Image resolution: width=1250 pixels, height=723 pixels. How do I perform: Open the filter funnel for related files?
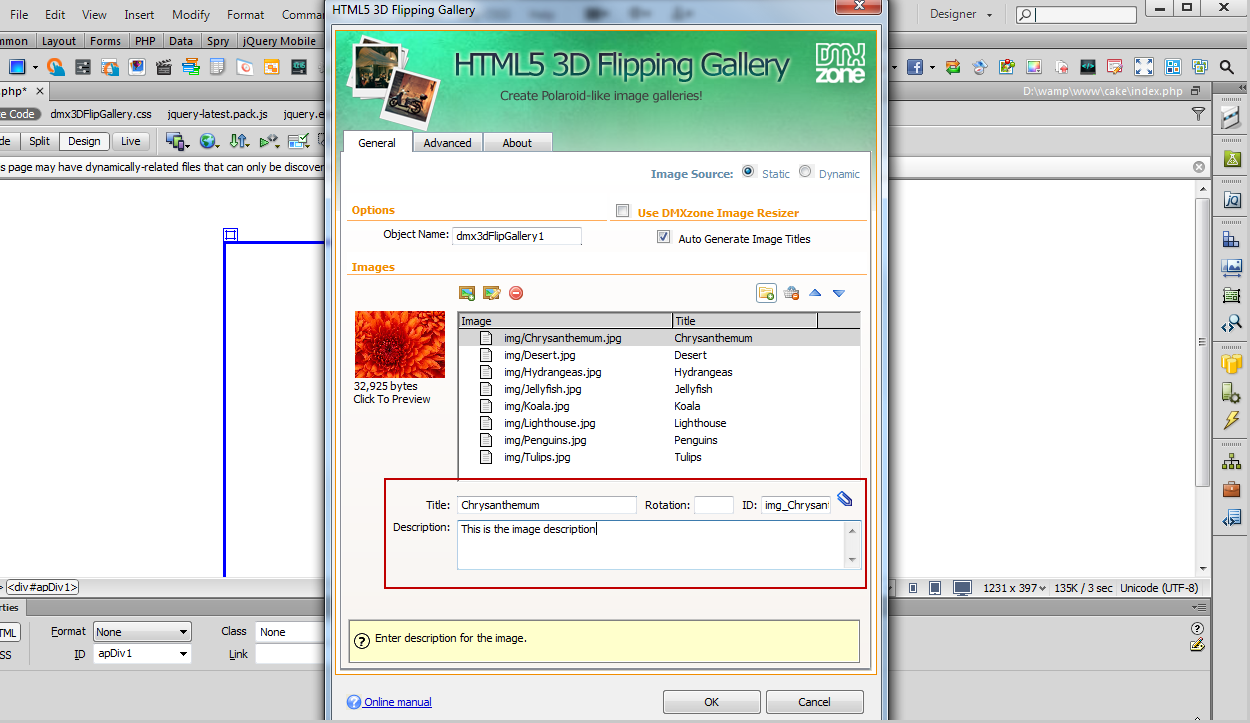pos(1199,114)
